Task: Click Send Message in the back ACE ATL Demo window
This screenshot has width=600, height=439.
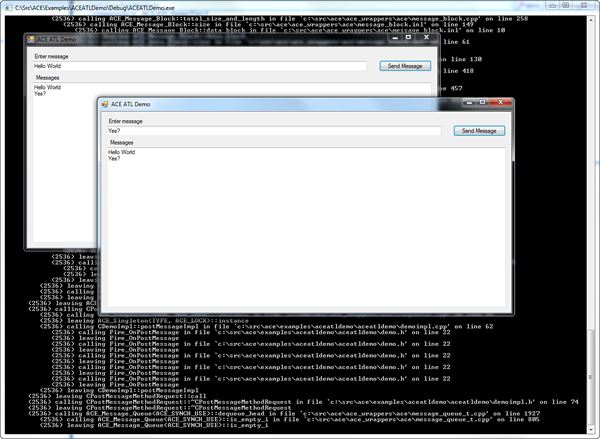Action: click(x=405, y=66)
